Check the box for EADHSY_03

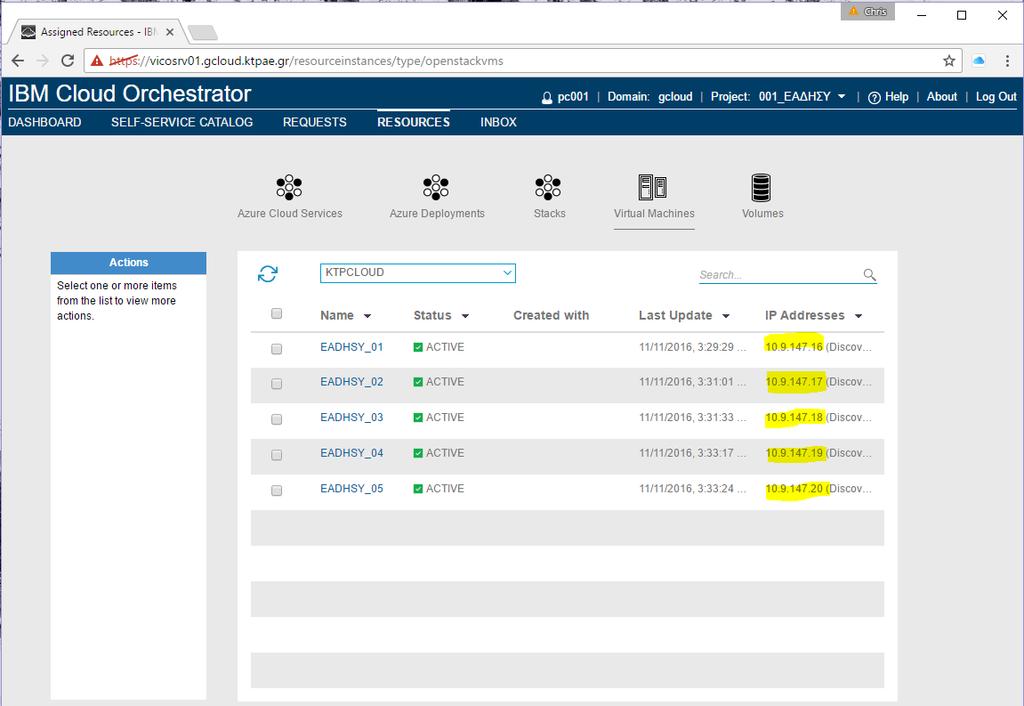pos(276,419)
